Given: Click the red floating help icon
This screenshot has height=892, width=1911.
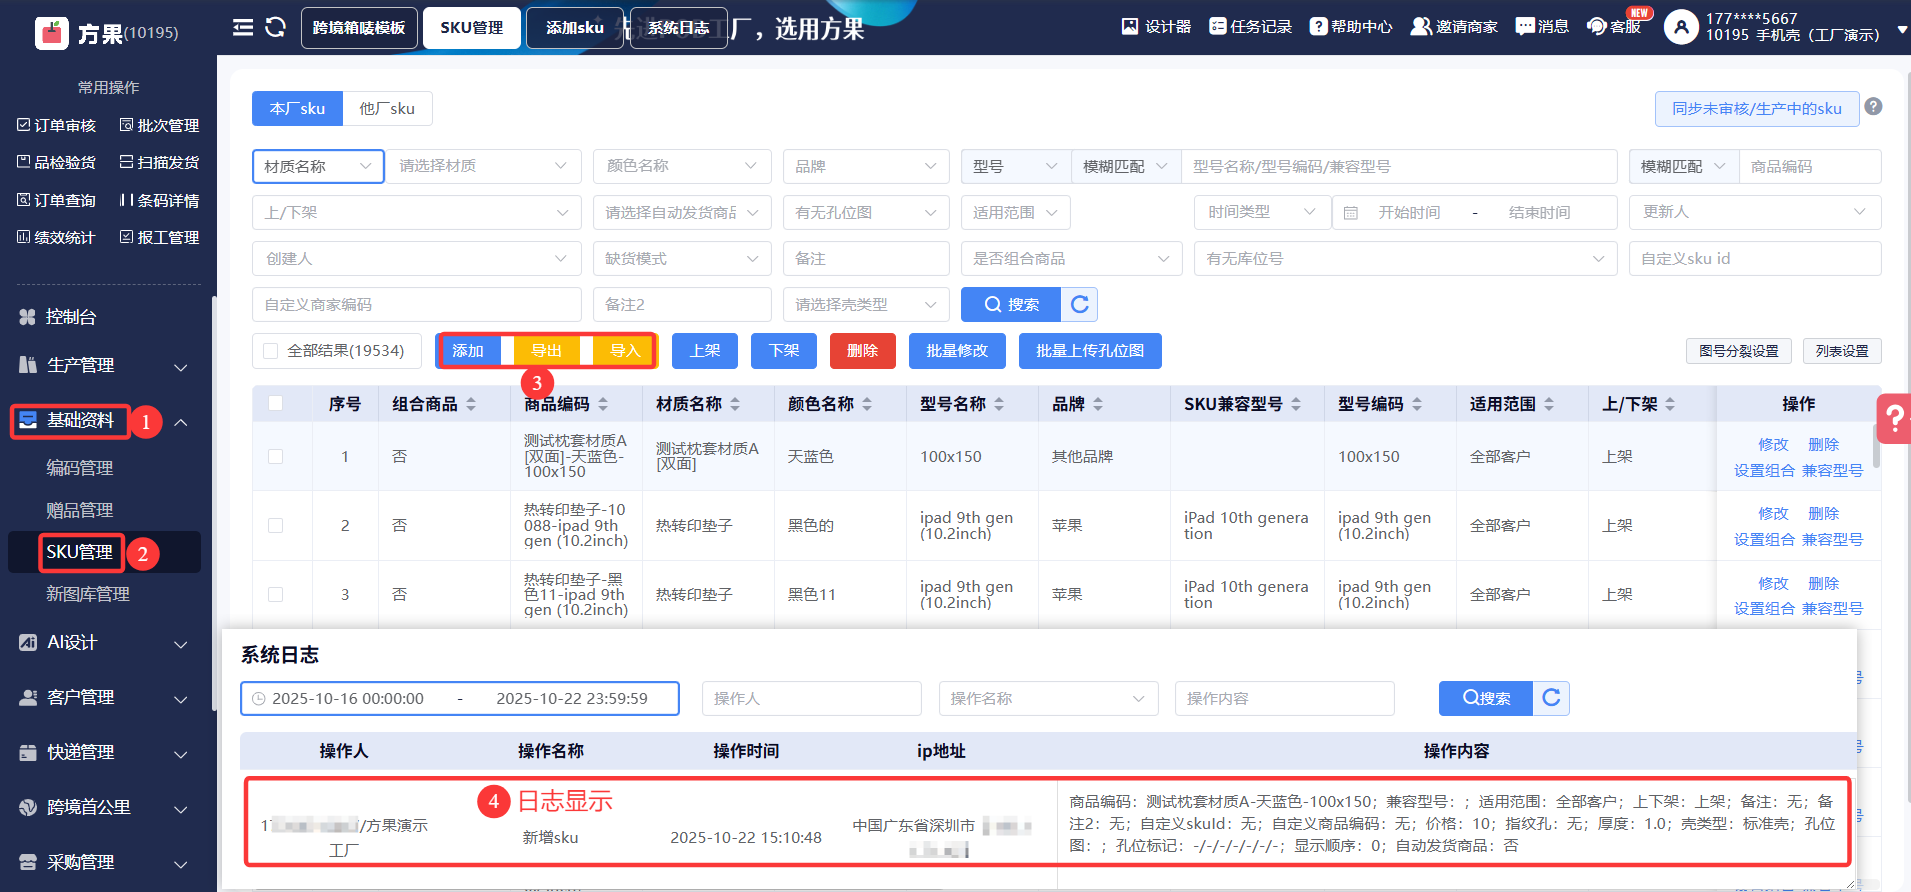Looking at the screenshot, I should (x=1894, y=419).
